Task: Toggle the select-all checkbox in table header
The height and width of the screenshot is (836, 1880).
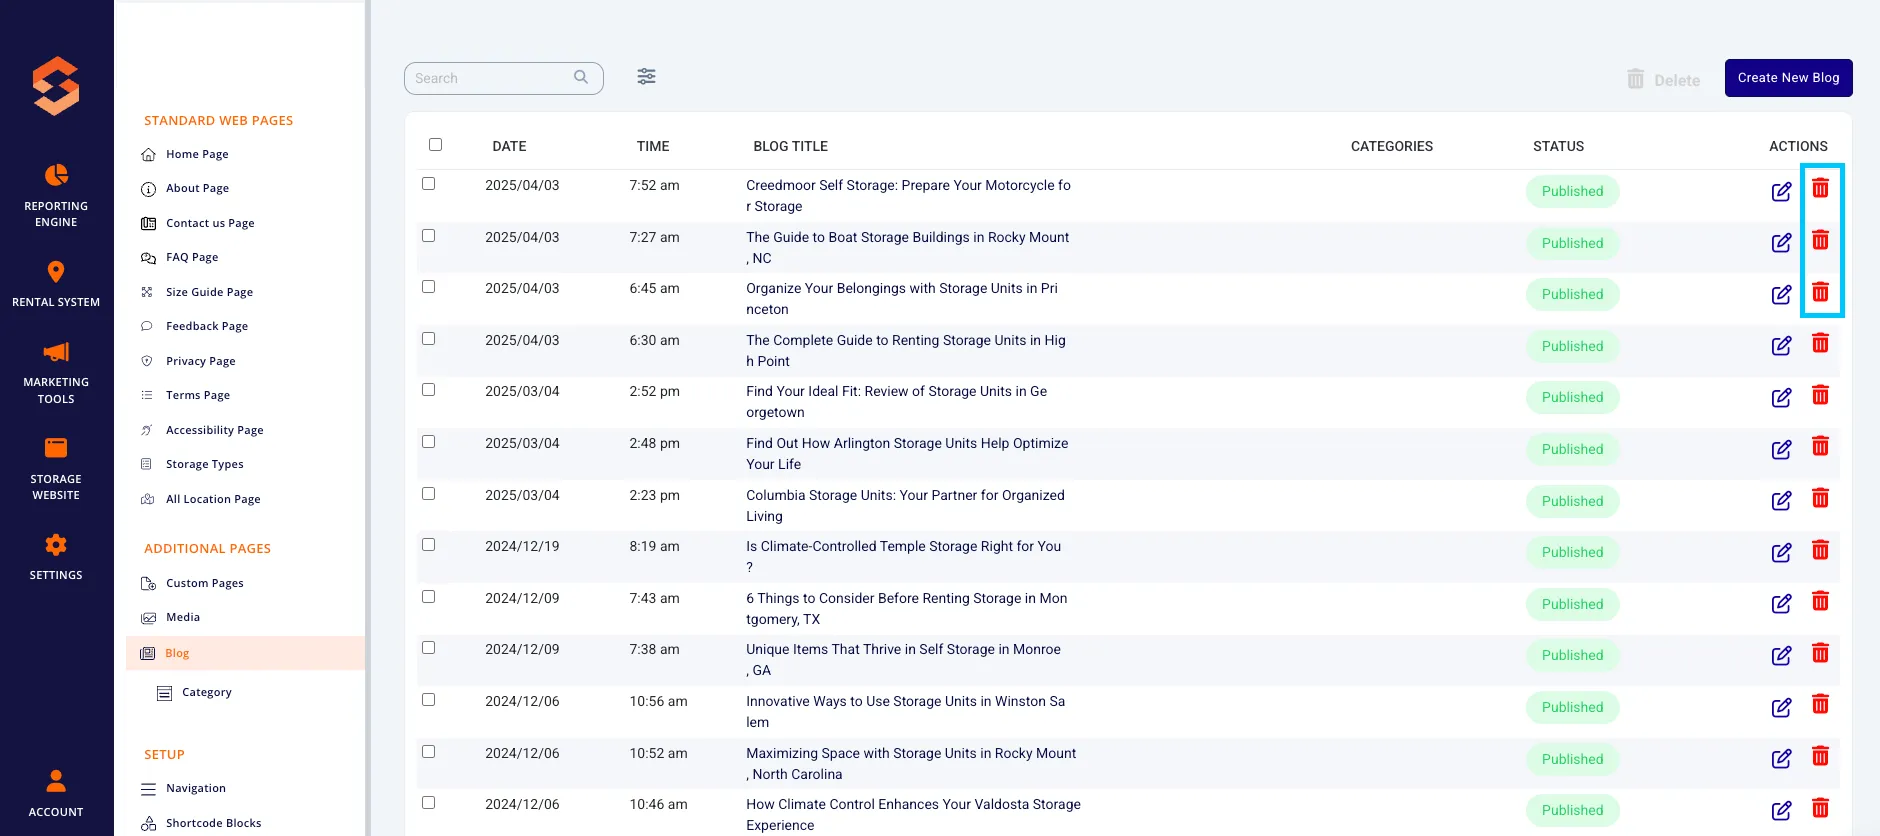Action: coord(435,144)
